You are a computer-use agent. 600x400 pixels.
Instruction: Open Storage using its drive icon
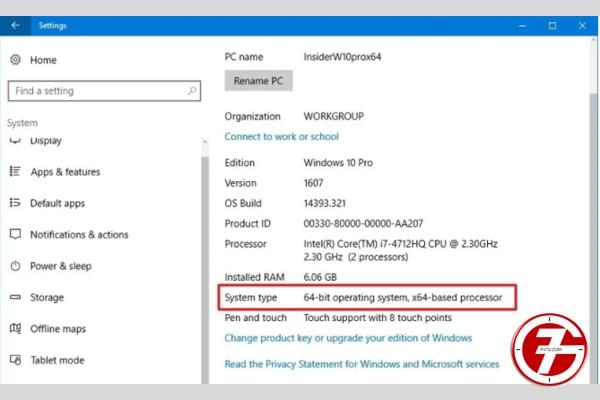(16, 297)
